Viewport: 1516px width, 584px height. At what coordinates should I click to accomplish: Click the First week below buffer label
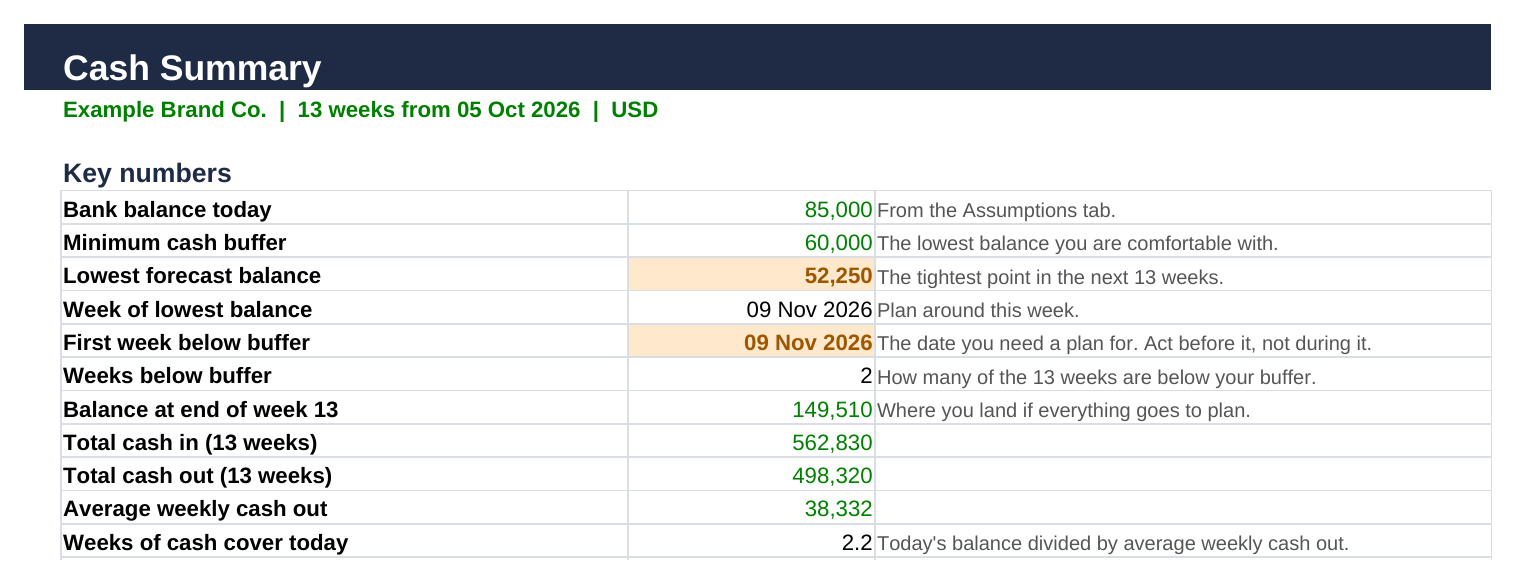[x=186, y=343]
